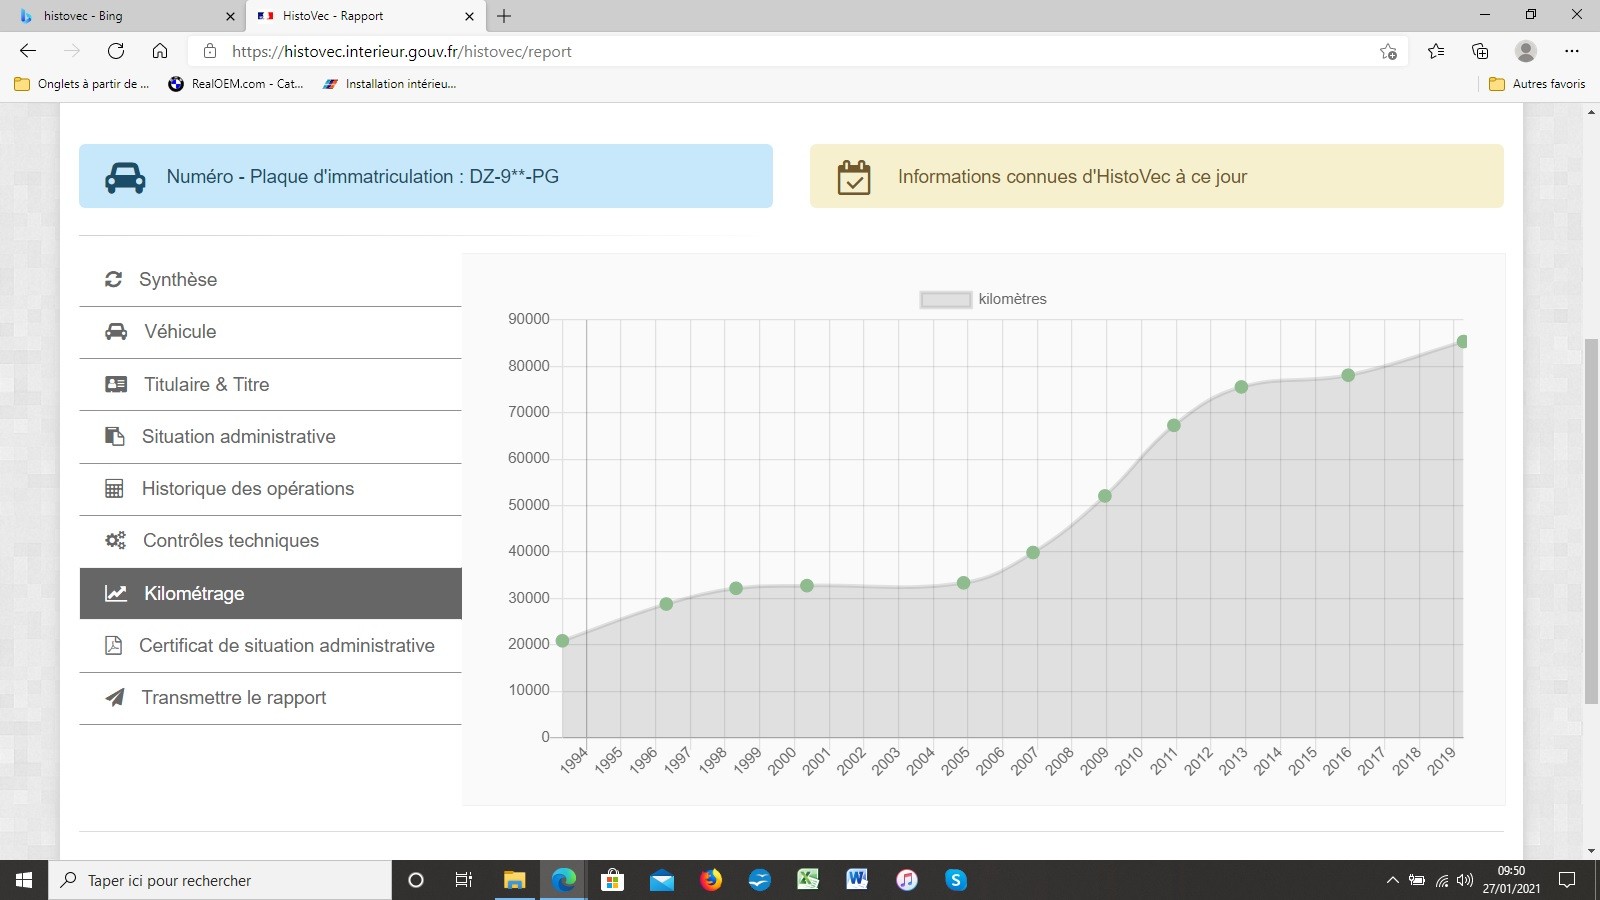Click the data point near 75000 km at 2013
1600x900 pixels.
(1241, 387)
